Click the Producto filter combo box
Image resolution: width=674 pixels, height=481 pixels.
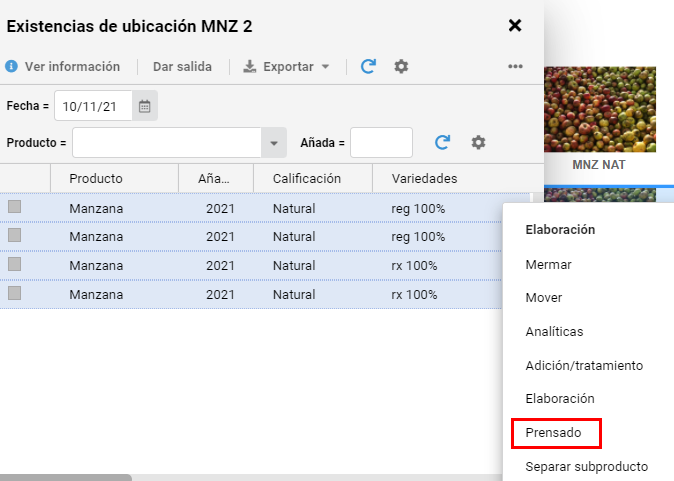click(x=167, y=143)
